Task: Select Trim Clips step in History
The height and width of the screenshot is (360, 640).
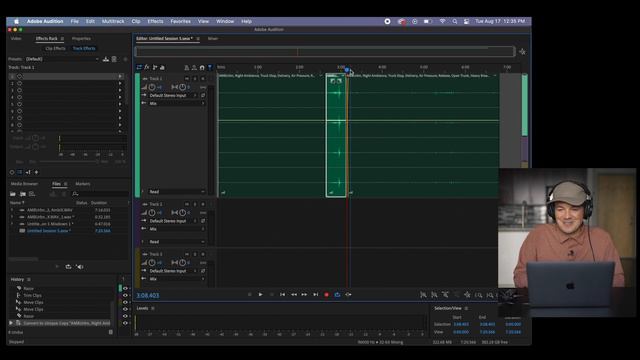Action: 33,296
